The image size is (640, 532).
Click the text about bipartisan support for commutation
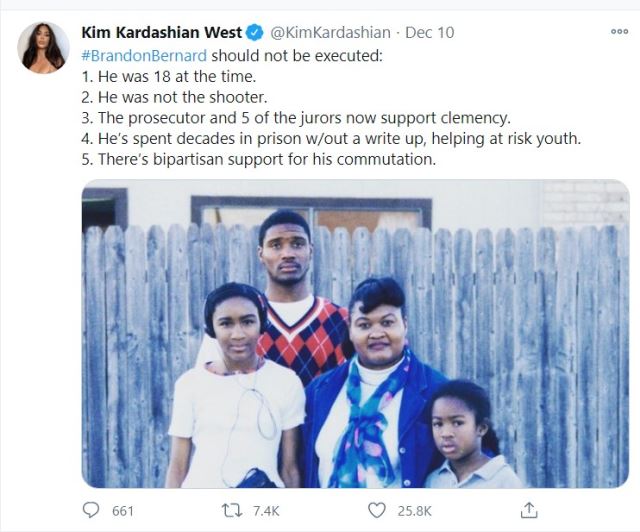point(259,159)
